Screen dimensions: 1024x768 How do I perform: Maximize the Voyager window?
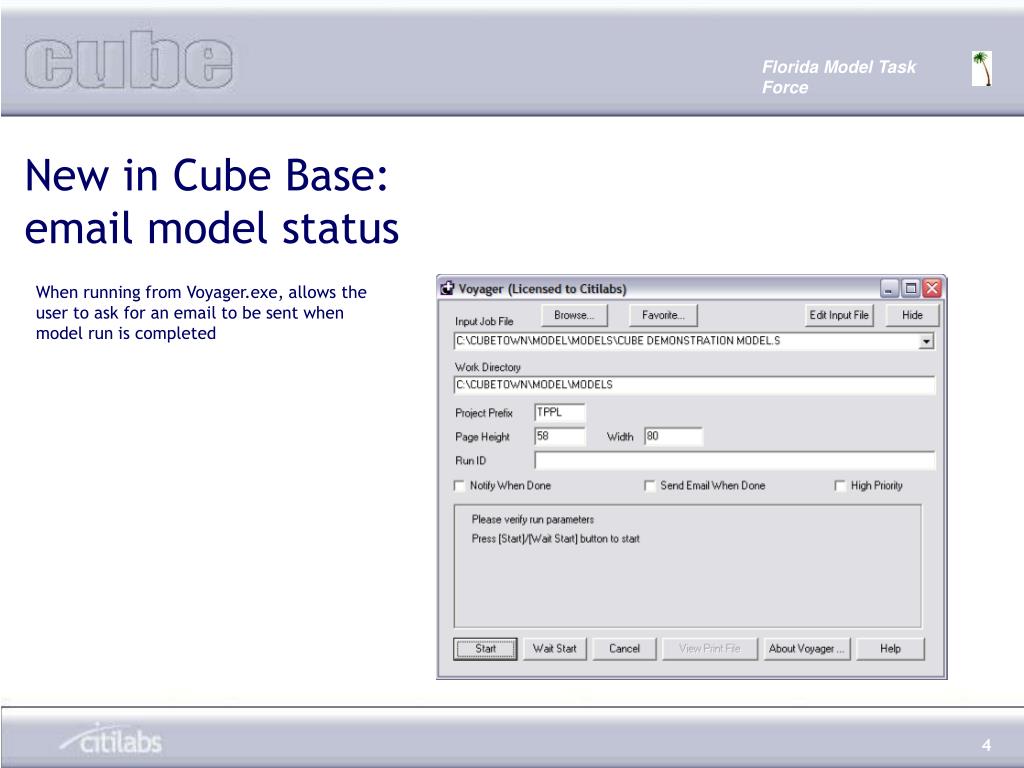click(910, 288)
